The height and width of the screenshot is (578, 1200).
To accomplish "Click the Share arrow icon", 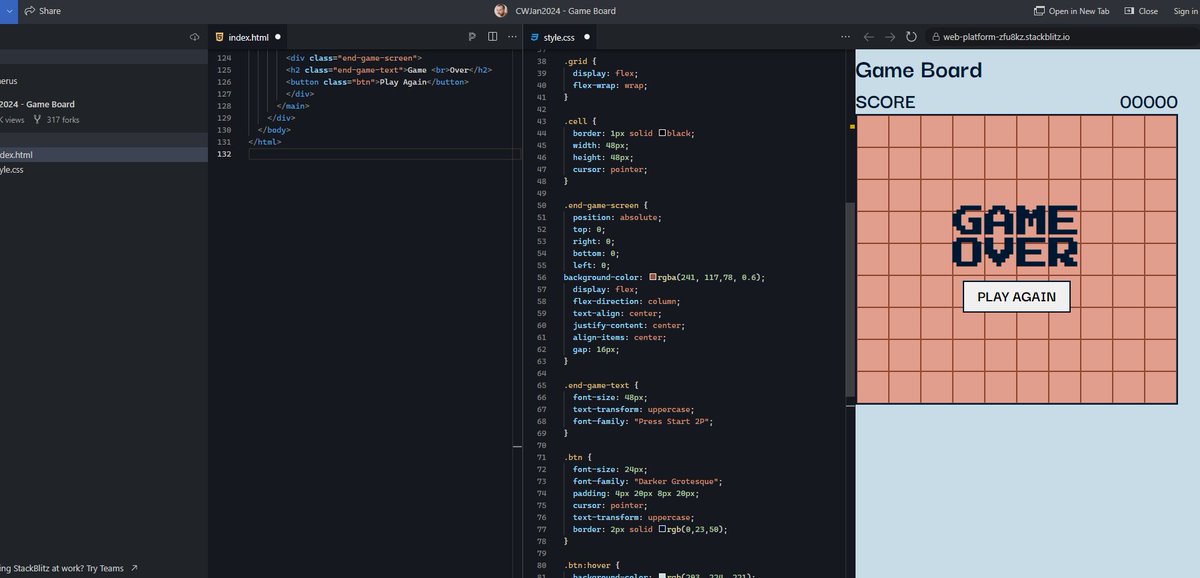I will pyautogui.click(x=30, y=11).
